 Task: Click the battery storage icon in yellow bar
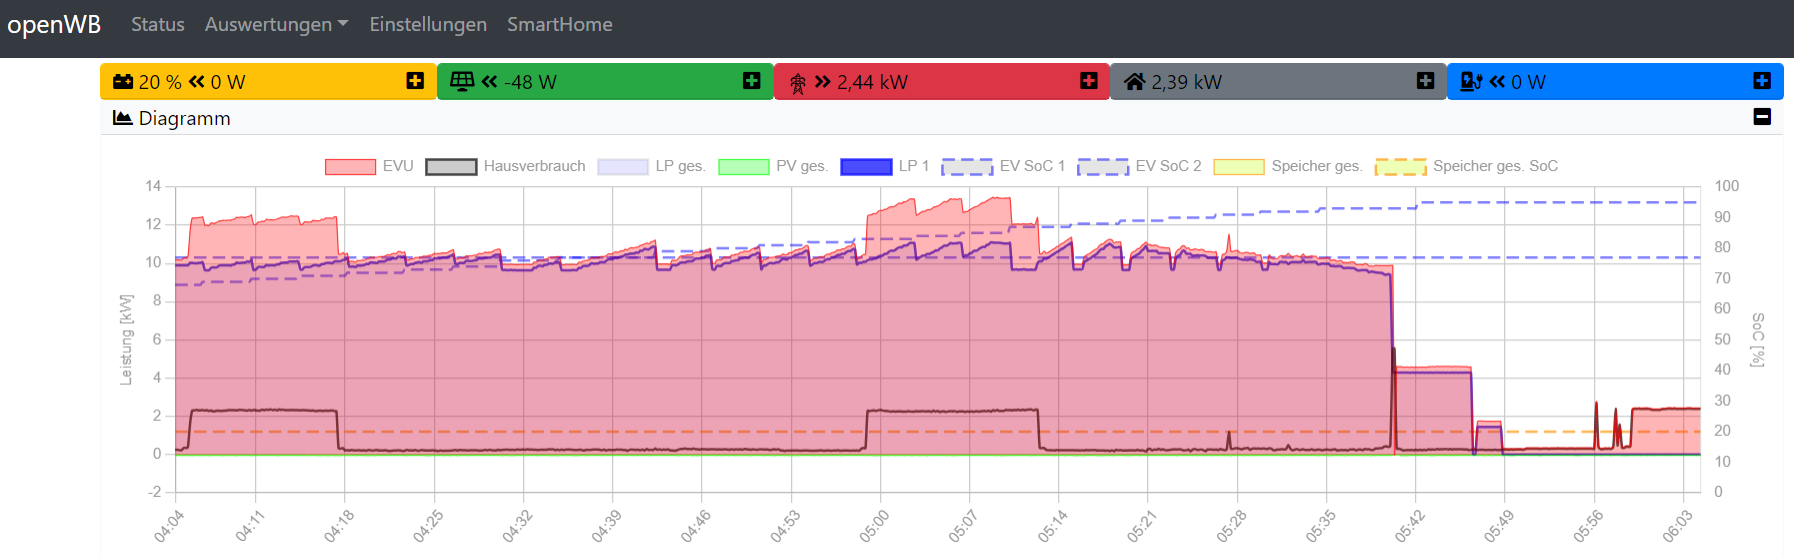pyautogui.click(x=123, y=82)
